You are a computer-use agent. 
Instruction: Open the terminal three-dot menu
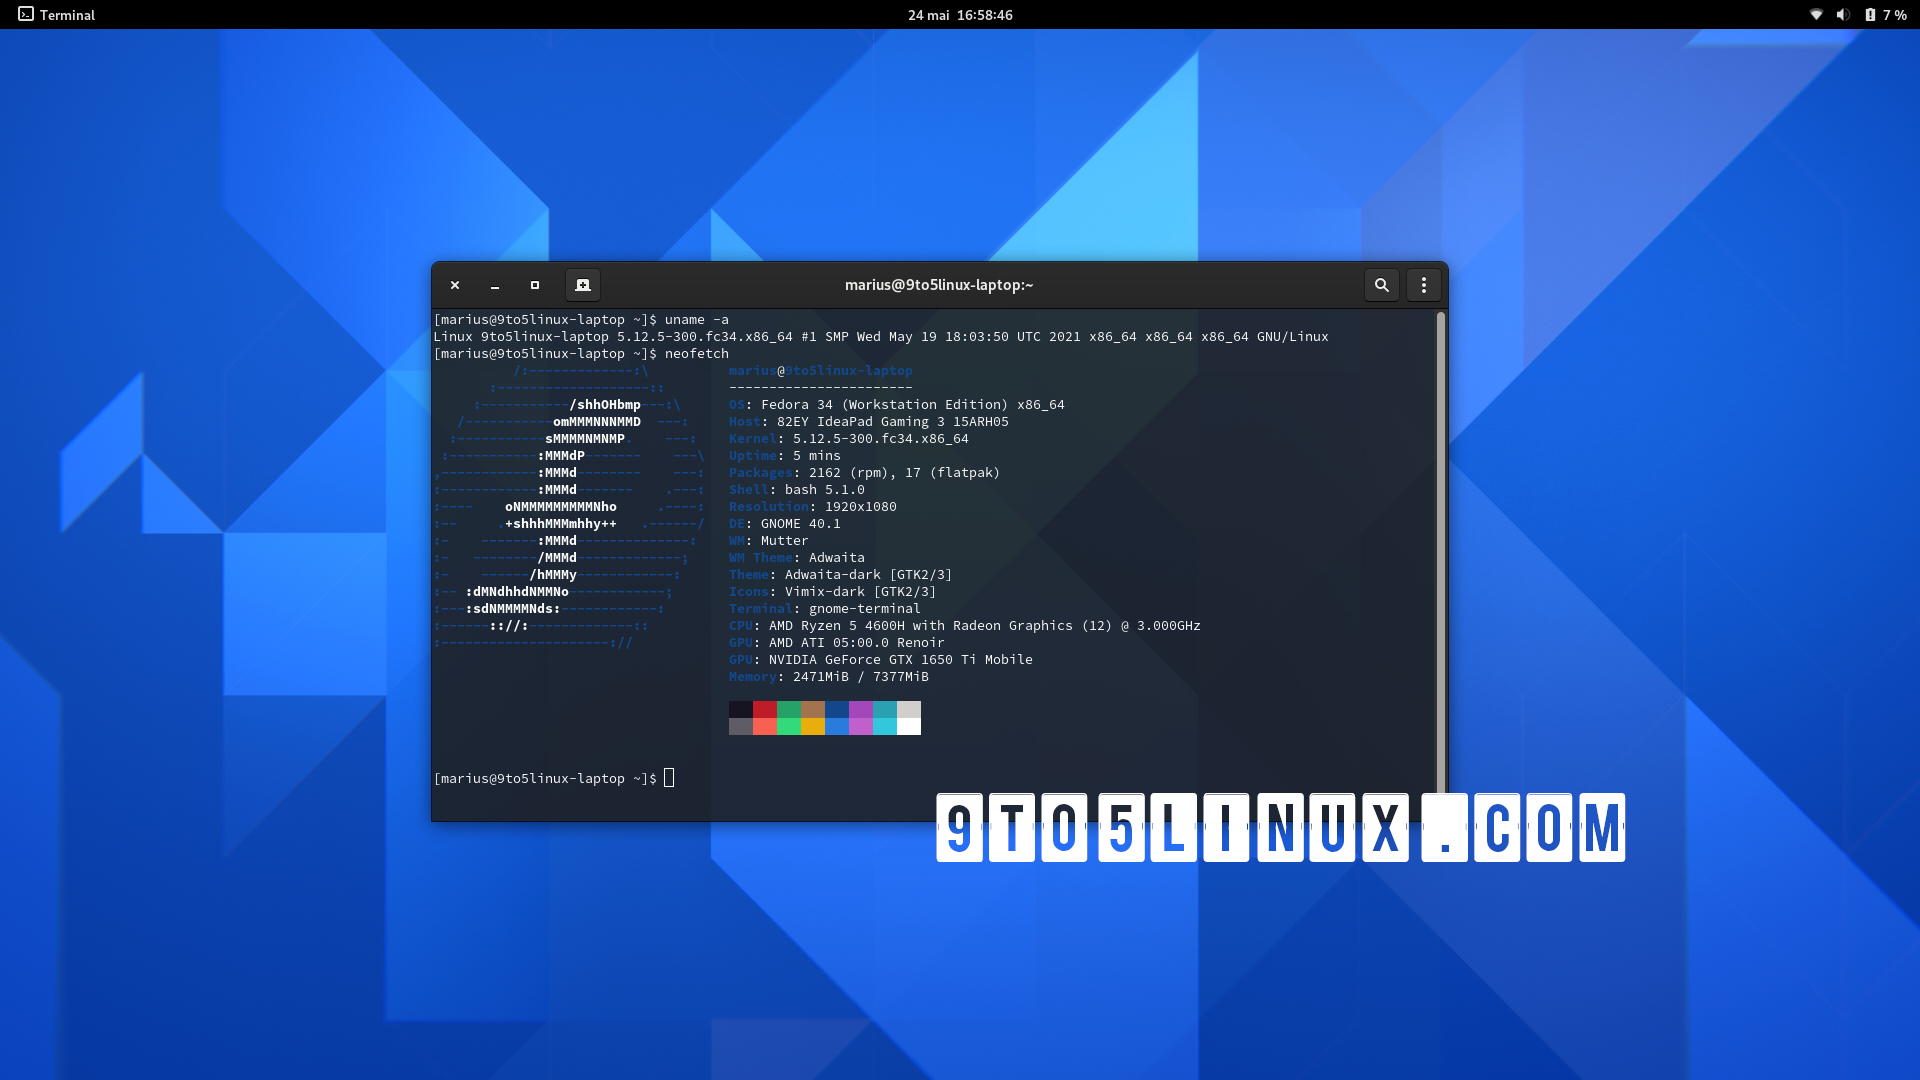pyautogui.click(x=1423, y=285)
